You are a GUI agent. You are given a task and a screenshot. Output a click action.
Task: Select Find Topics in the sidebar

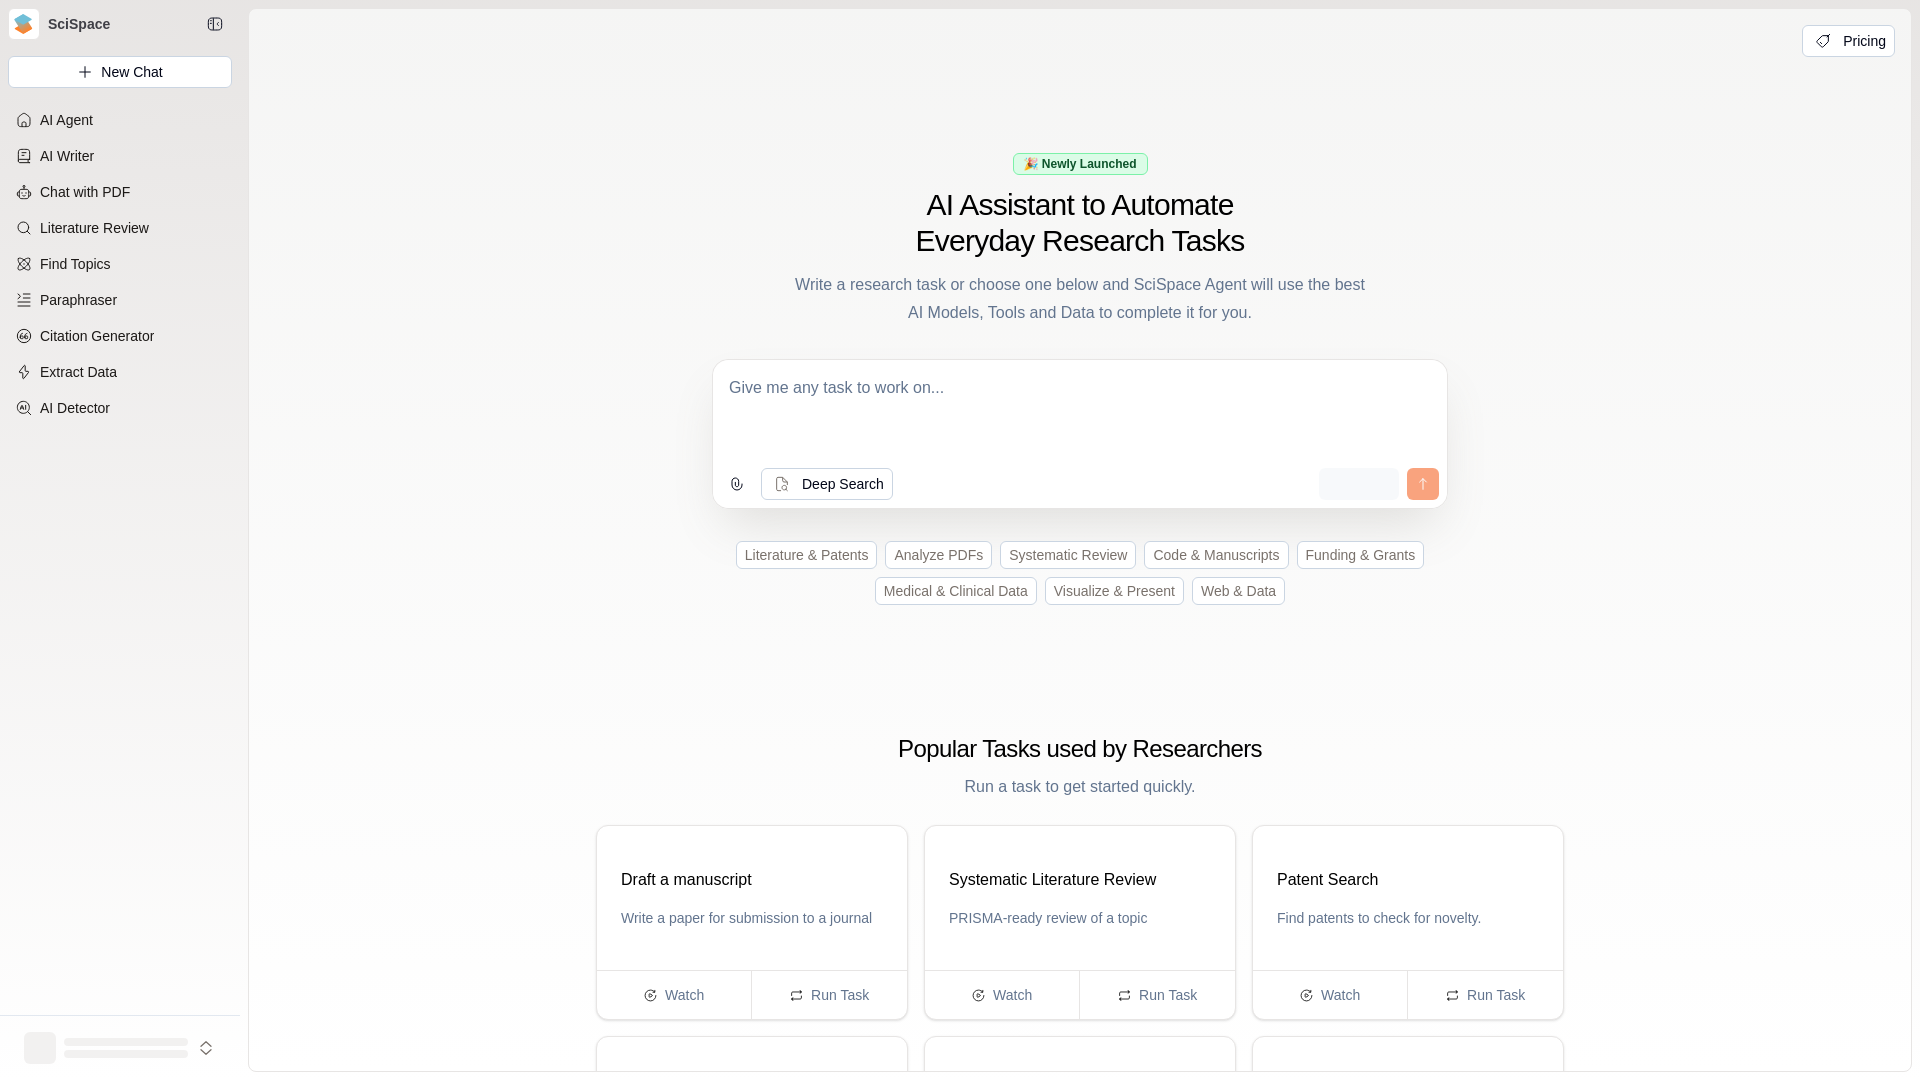point(120,264)
